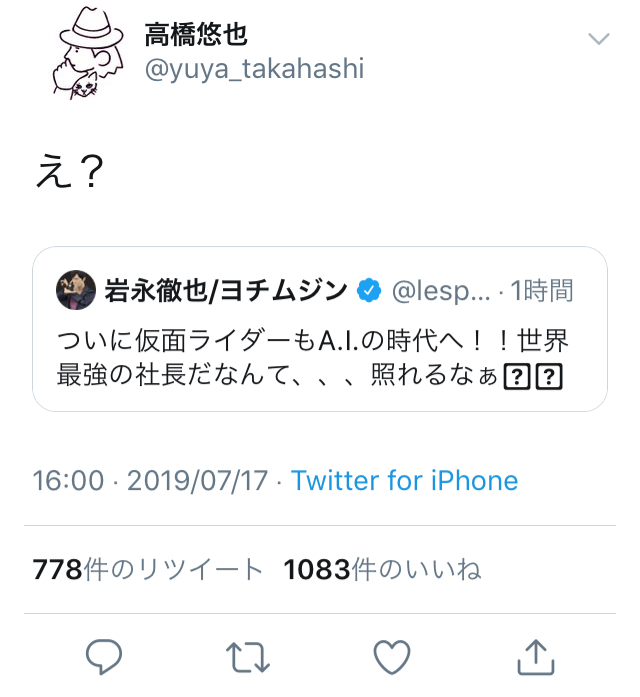The width and height of the screenshot is (640, 697).
Task: Open the Twitter for iPhone source link
Action: pyautogui.click(x=404, y=481)
